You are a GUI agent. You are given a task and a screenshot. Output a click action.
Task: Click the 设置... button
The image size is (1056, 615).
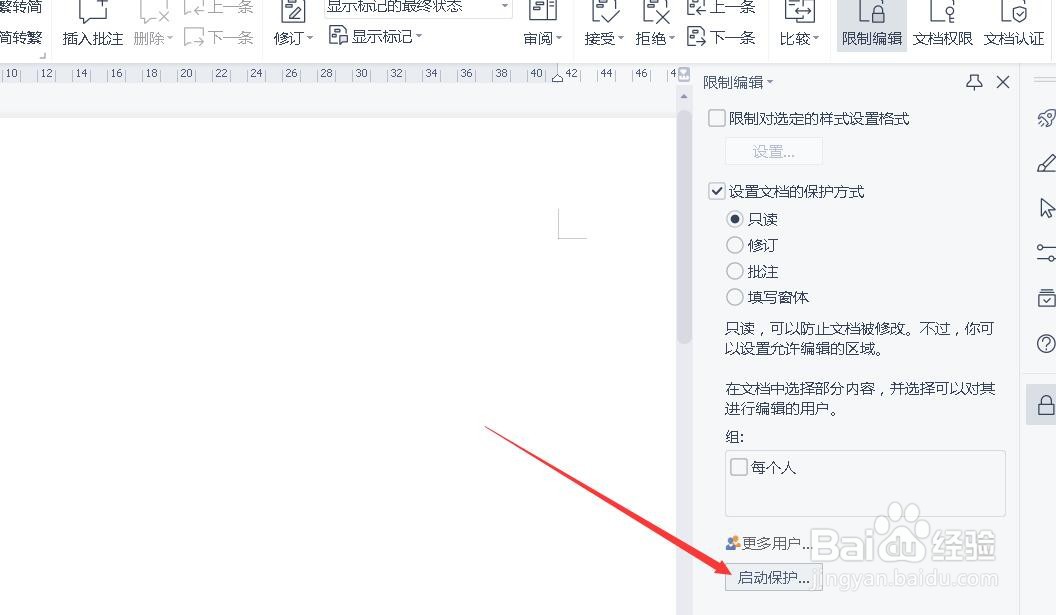[774, 152]
